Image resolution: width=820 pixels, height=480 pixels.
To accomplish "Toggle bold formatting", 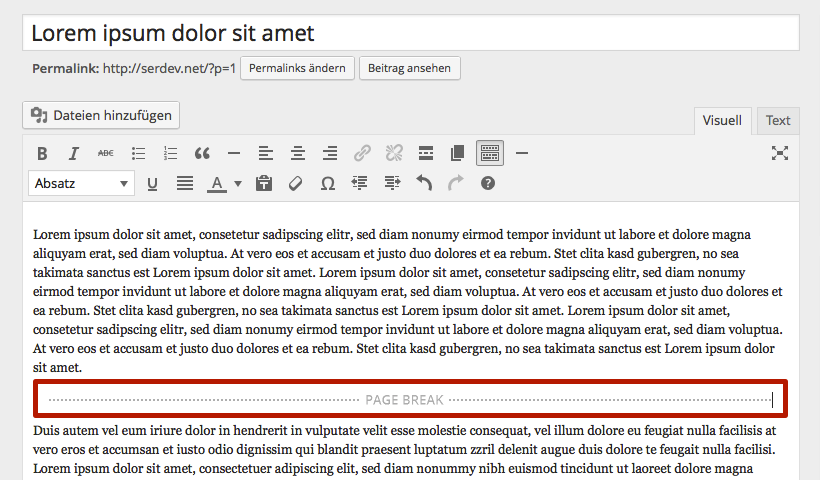I will 42,153.
